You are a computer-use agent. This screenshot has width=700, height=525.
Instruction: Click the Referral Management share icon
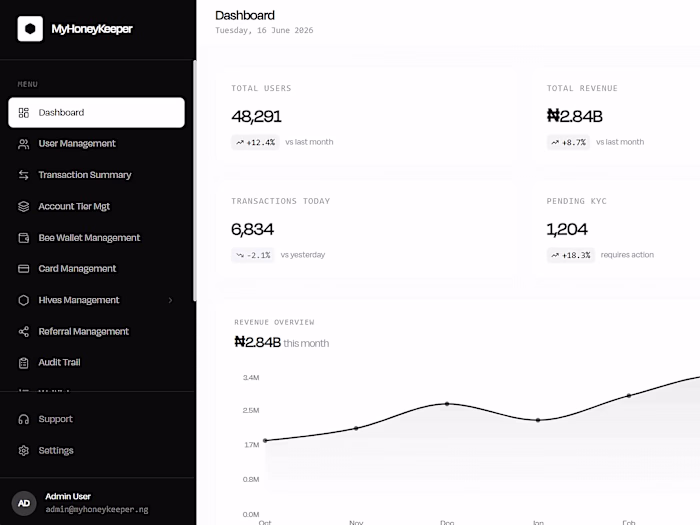pyautogui.click(x=24, y=332)
